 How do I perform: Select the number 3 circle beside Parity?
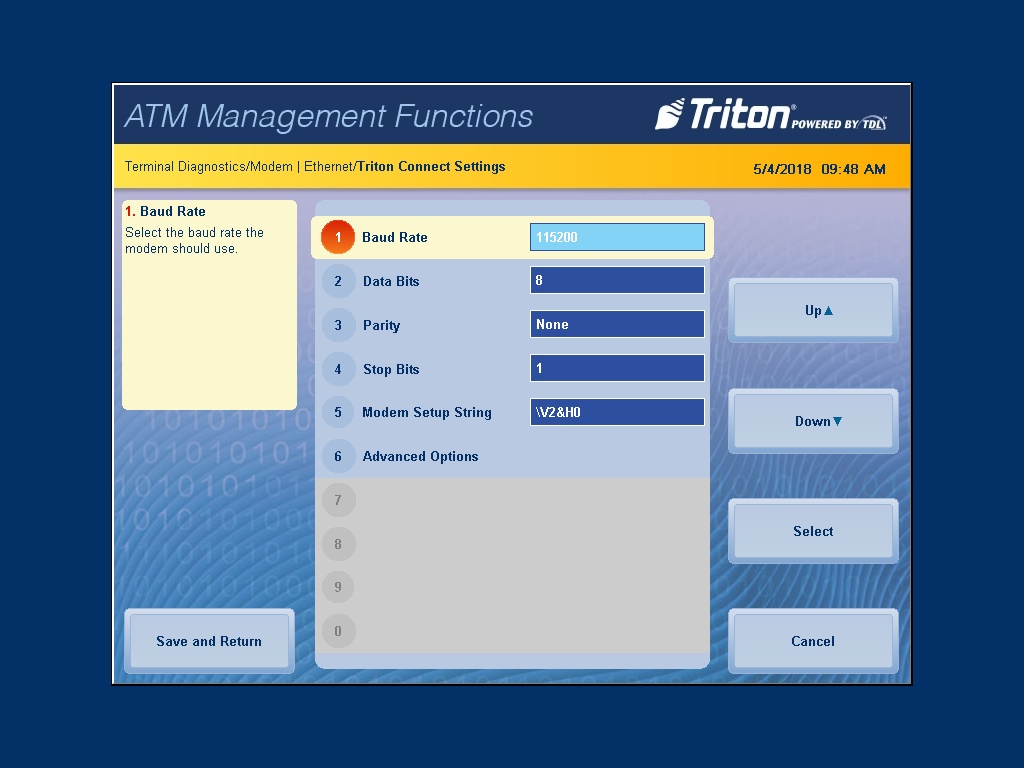pyautogui.click(x=338, y=325)
